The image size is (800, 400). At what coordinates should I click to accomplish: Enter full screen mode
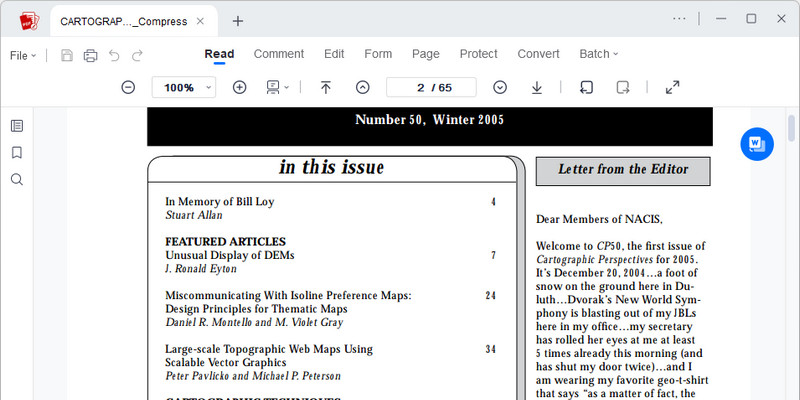672,87
